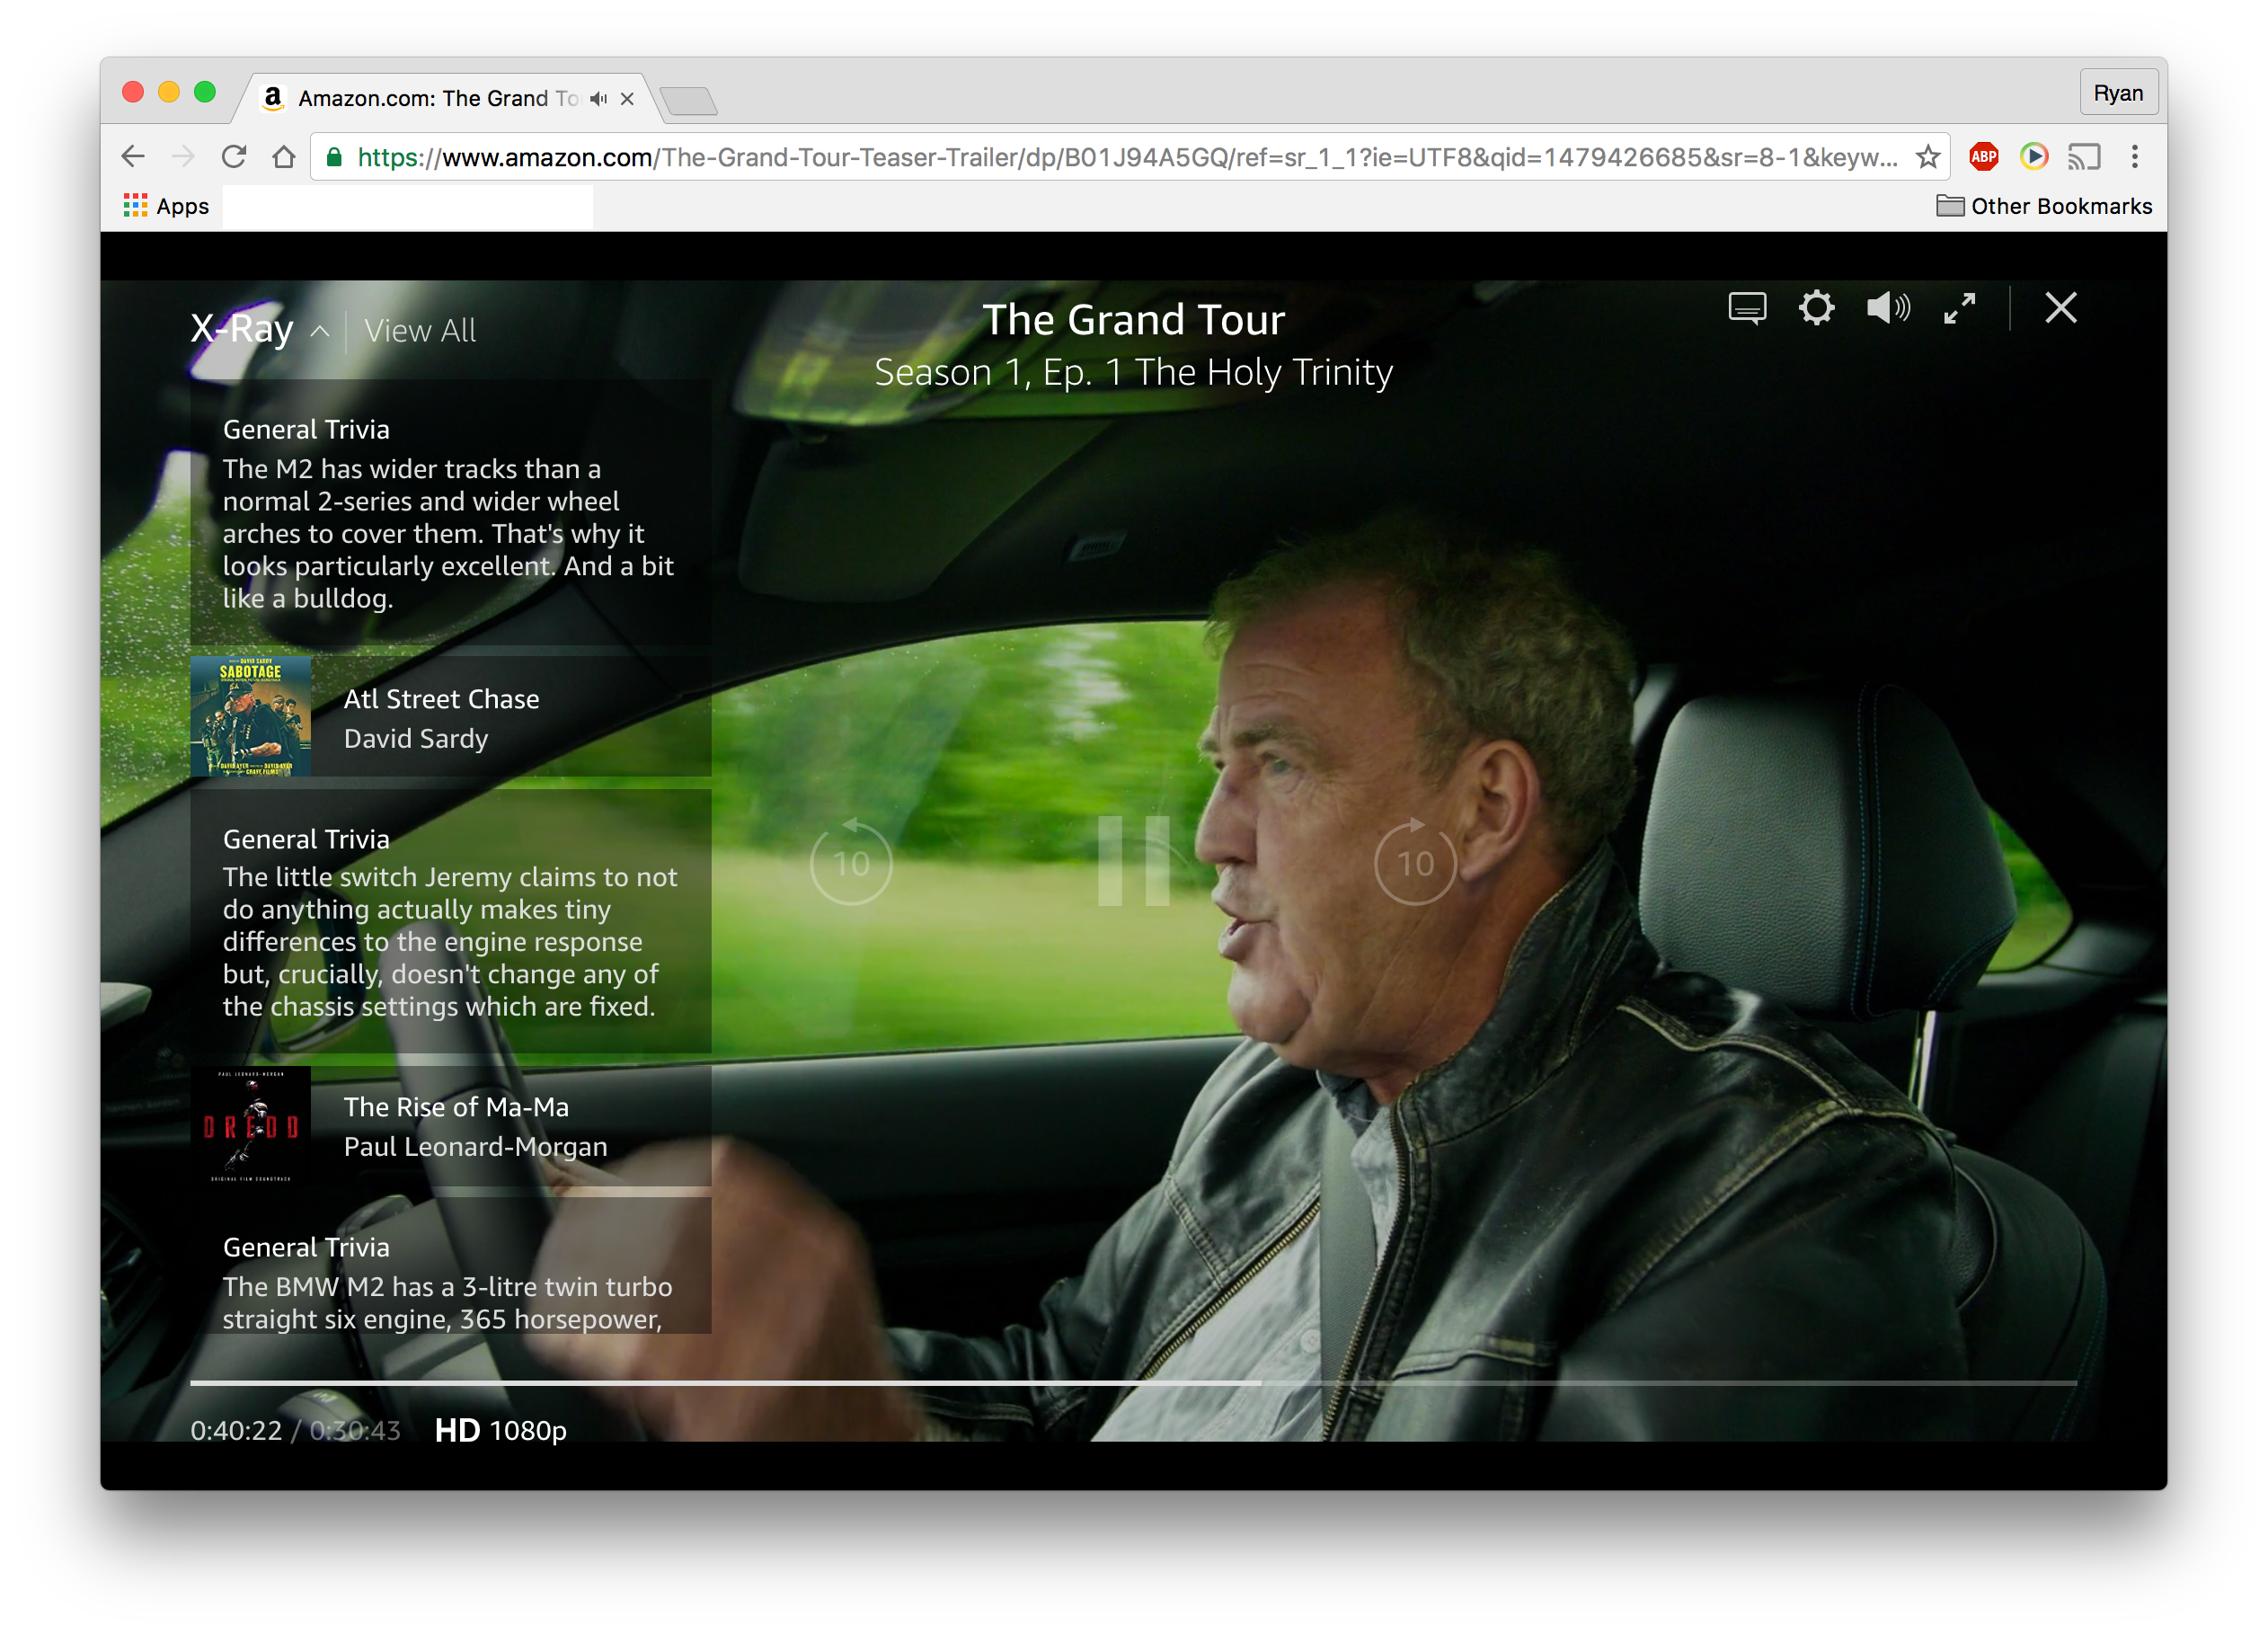Open subtitles and captions menu
Image resolution: width=2268 pixels, height=1634 pixels.
[1746, 308]
